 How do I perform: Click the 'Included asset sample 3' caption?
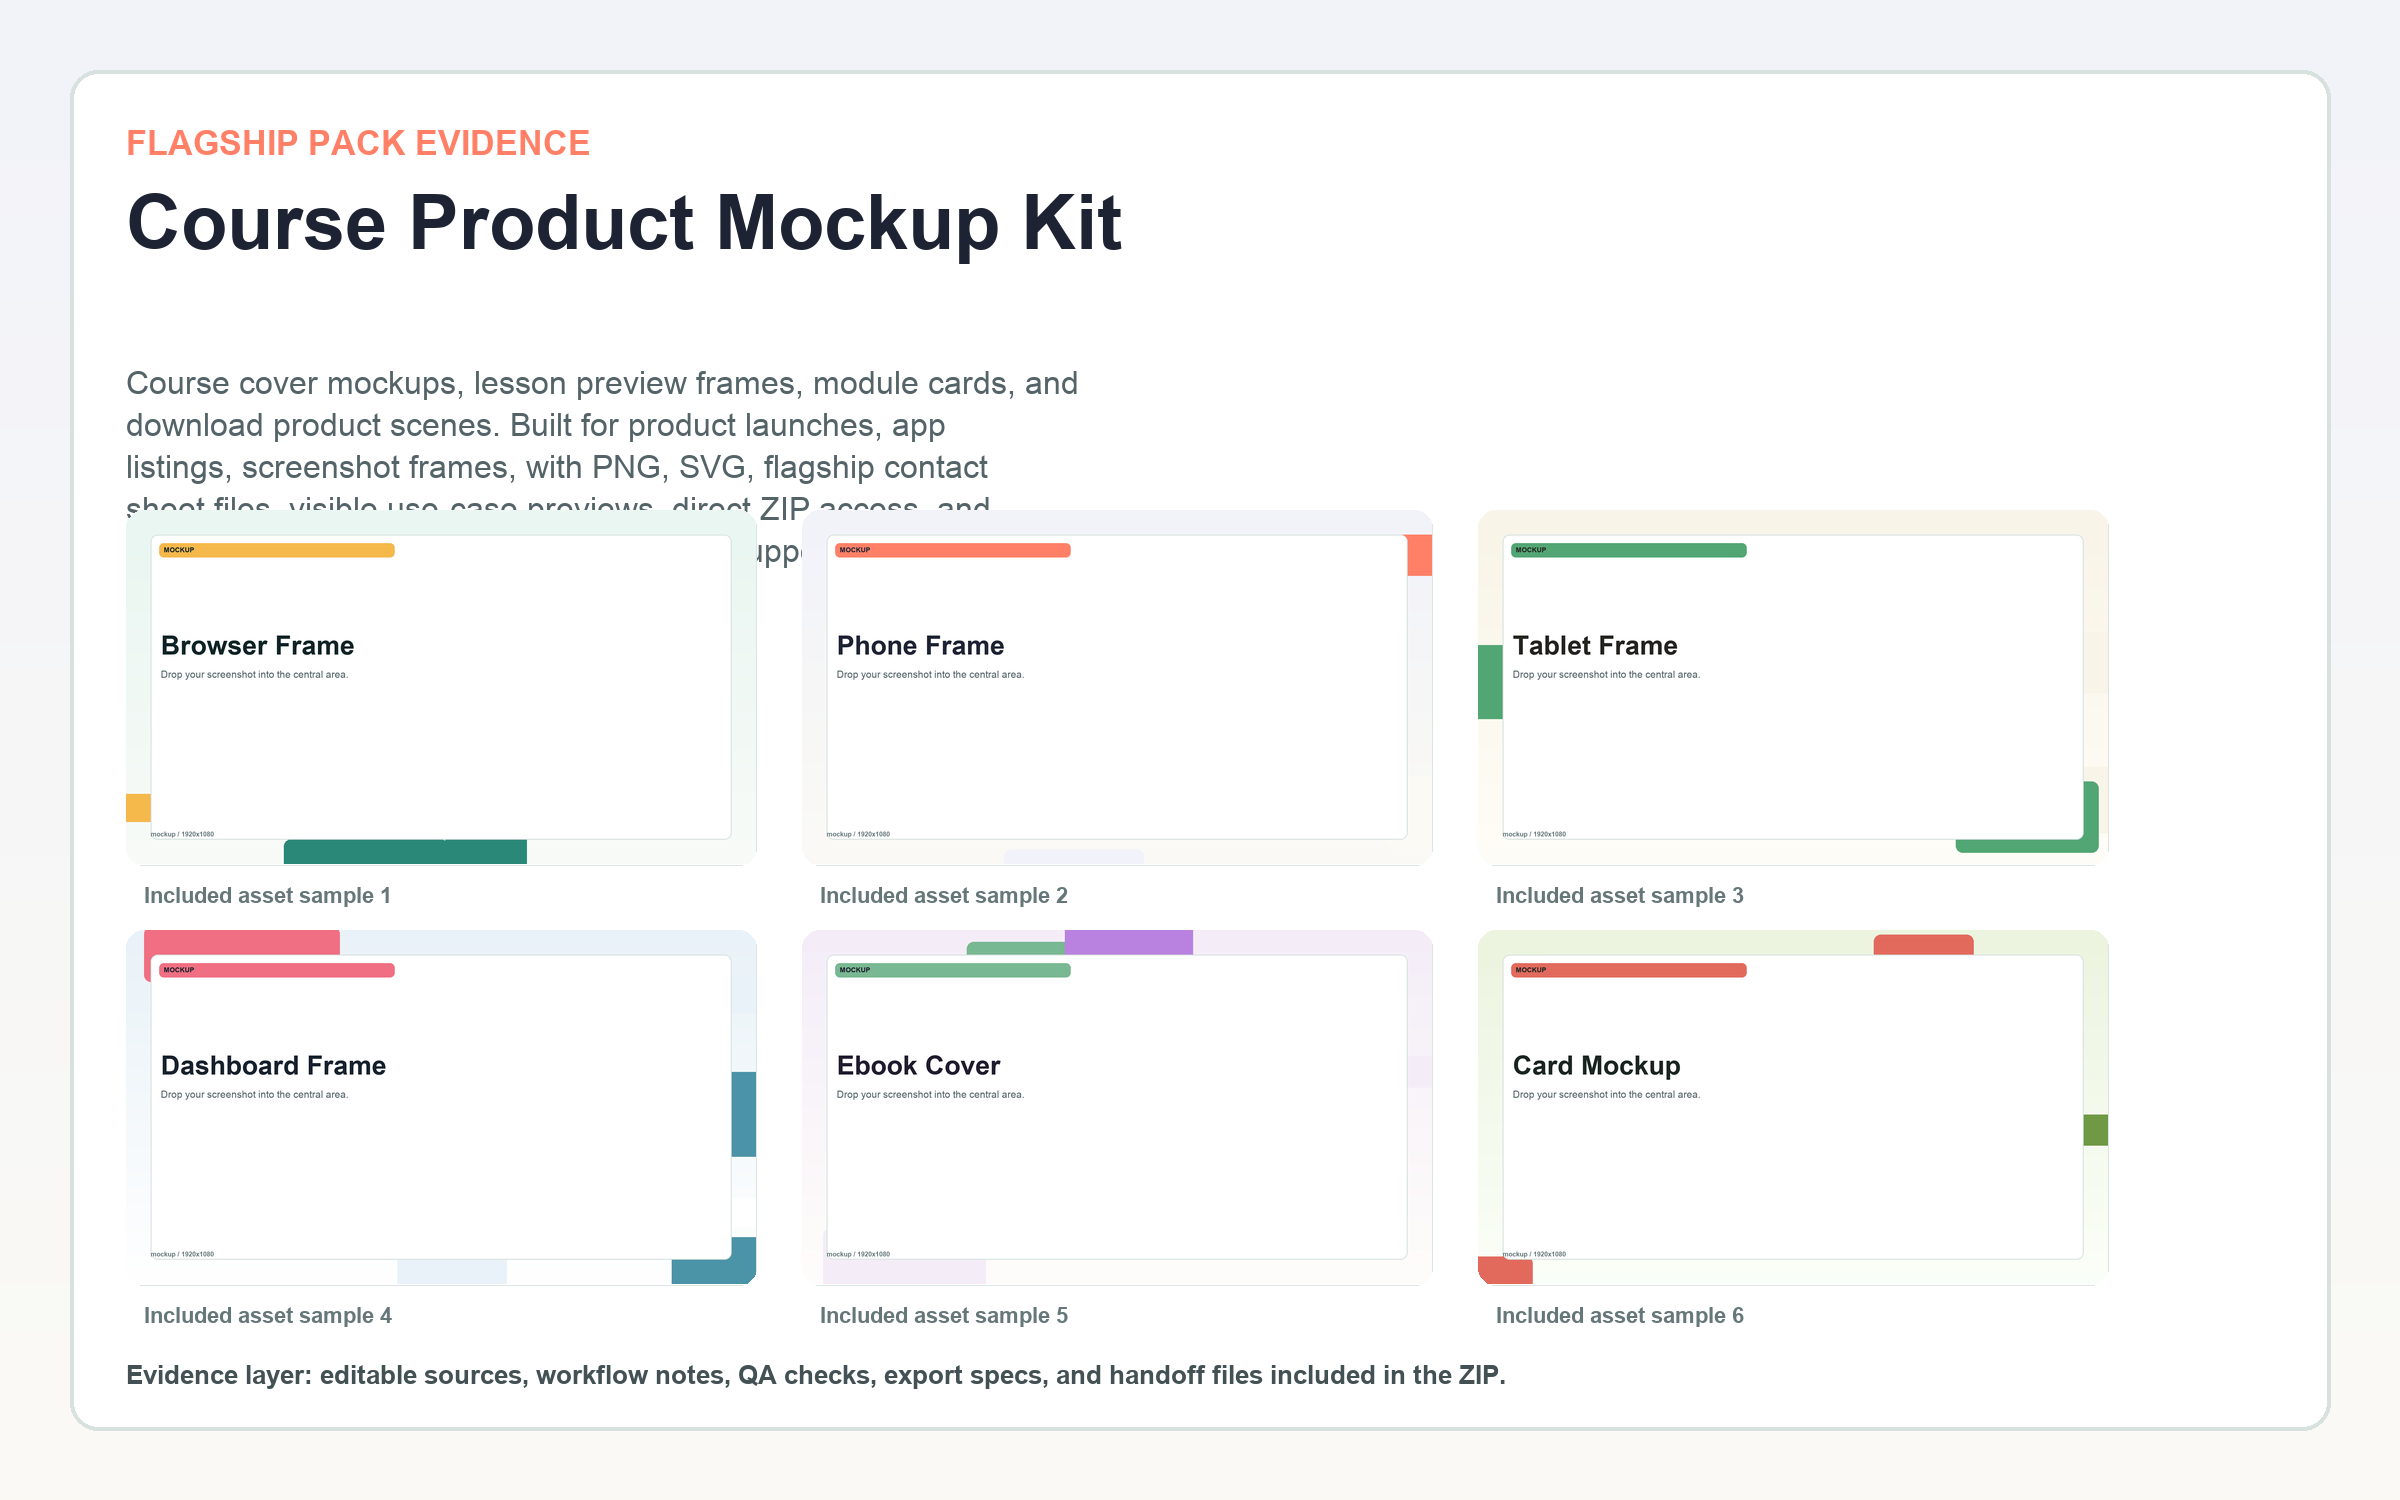[1619, 895]
